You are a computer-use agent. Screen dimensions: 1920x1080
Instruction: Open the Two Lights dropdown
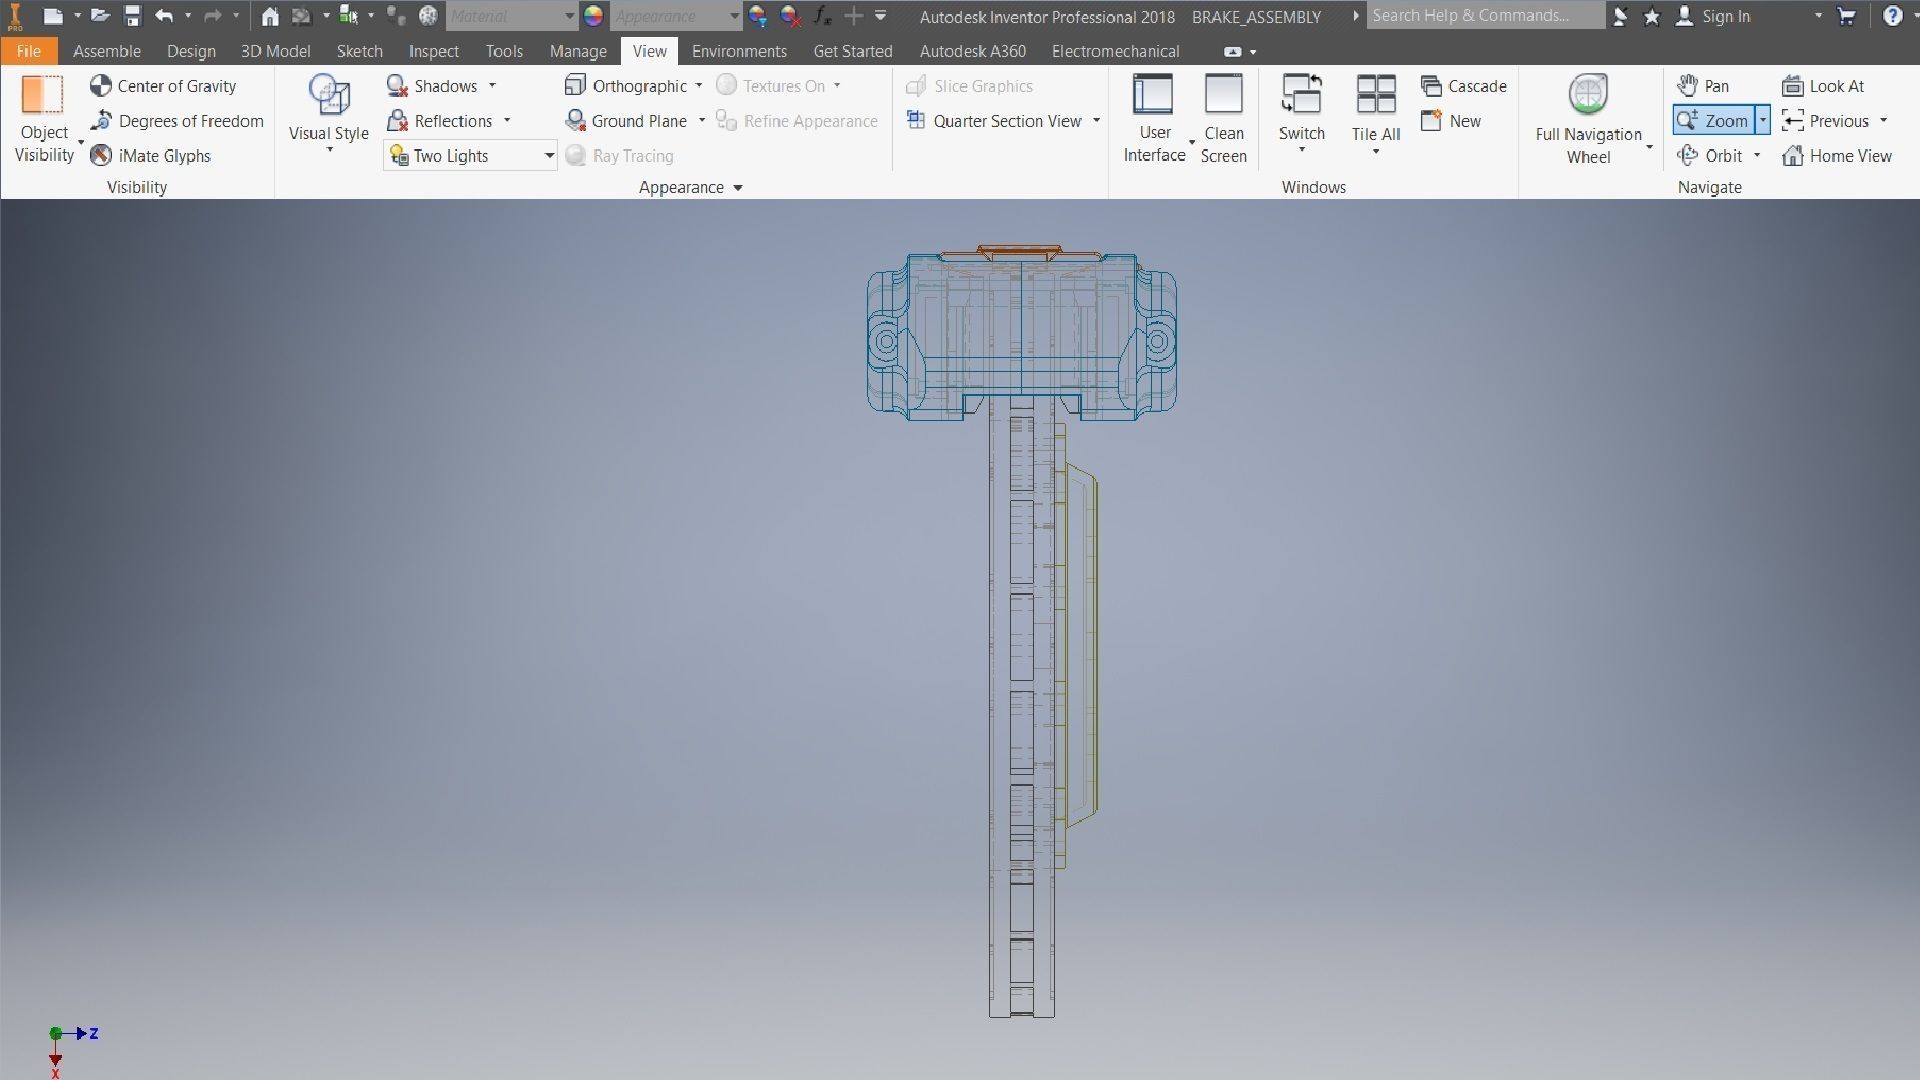pyautogui.click(x=549, y=156)
